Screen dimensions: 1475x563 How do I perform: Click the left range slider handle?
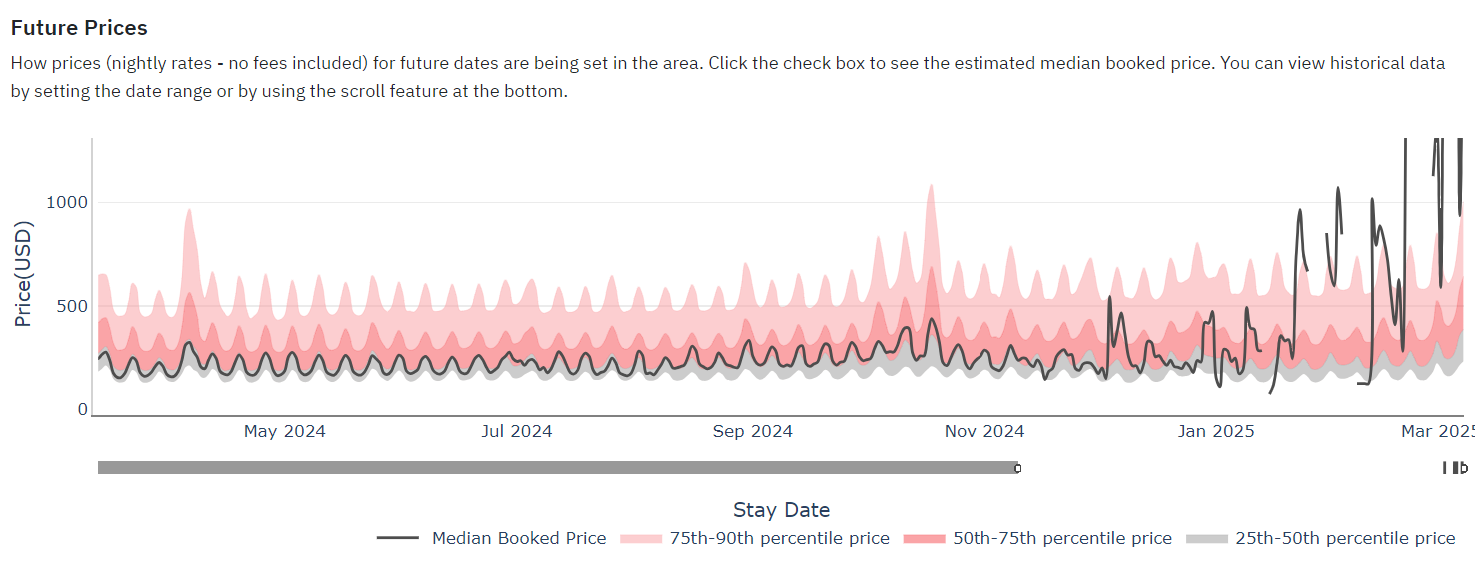(1017, 468)
